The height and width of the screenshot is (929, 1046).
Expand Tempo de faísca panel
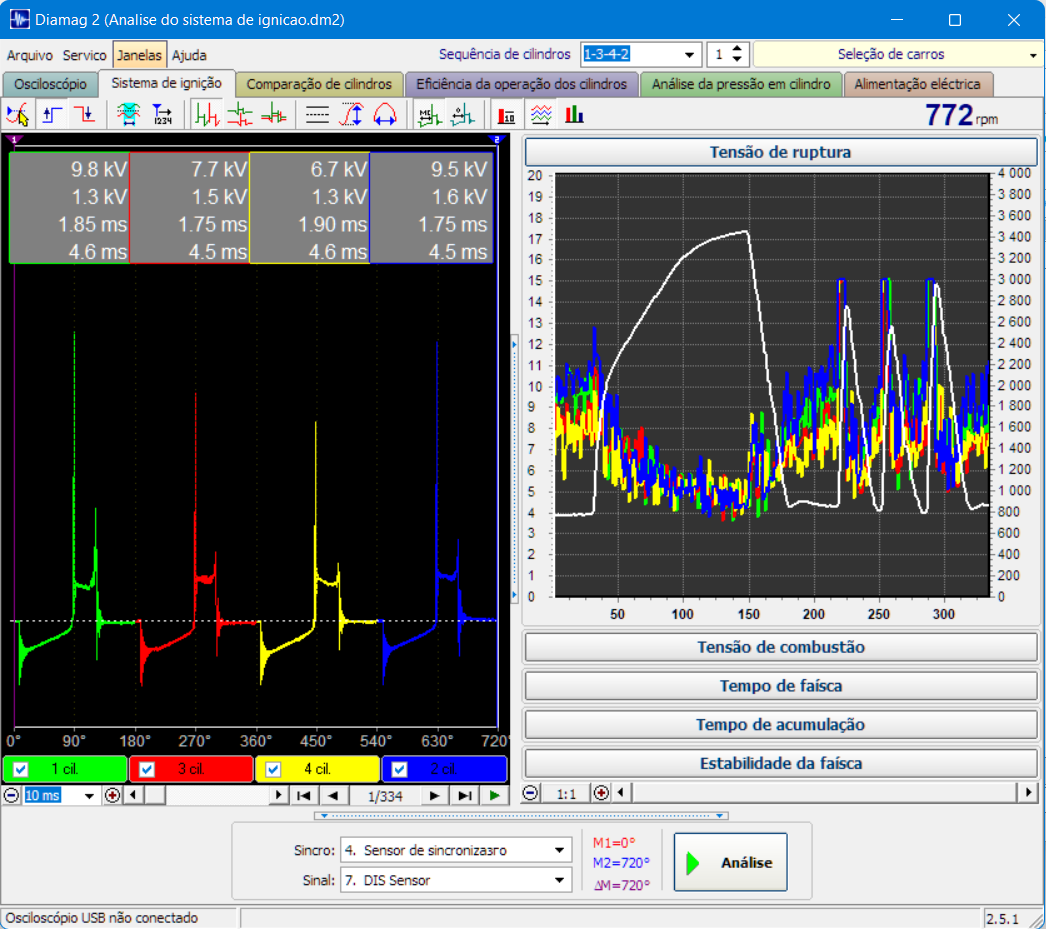coord(780,686)
